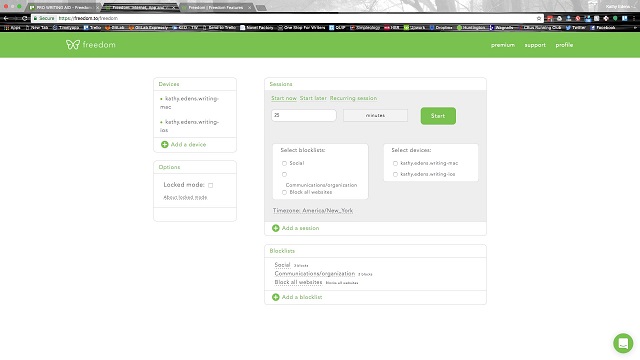Click the green shield extension icon

615,18
